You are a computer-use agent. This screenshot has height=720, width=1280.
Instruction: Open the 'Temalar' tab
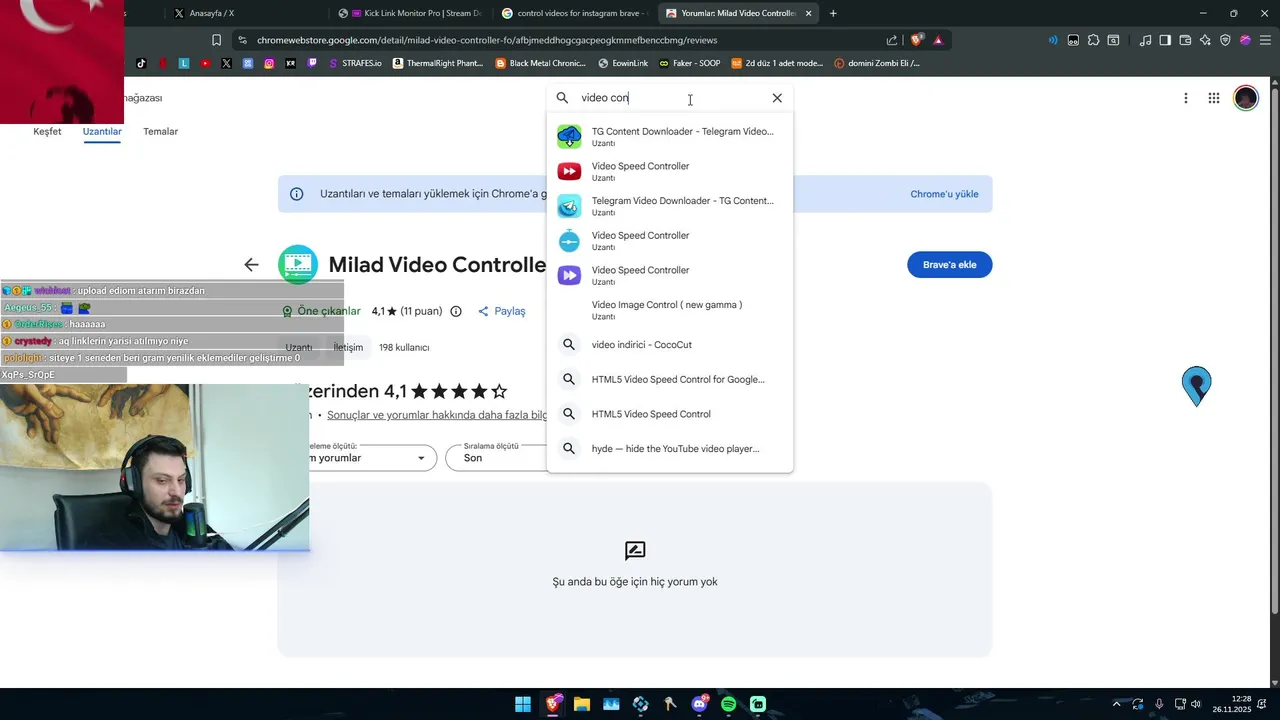(160, 132)
